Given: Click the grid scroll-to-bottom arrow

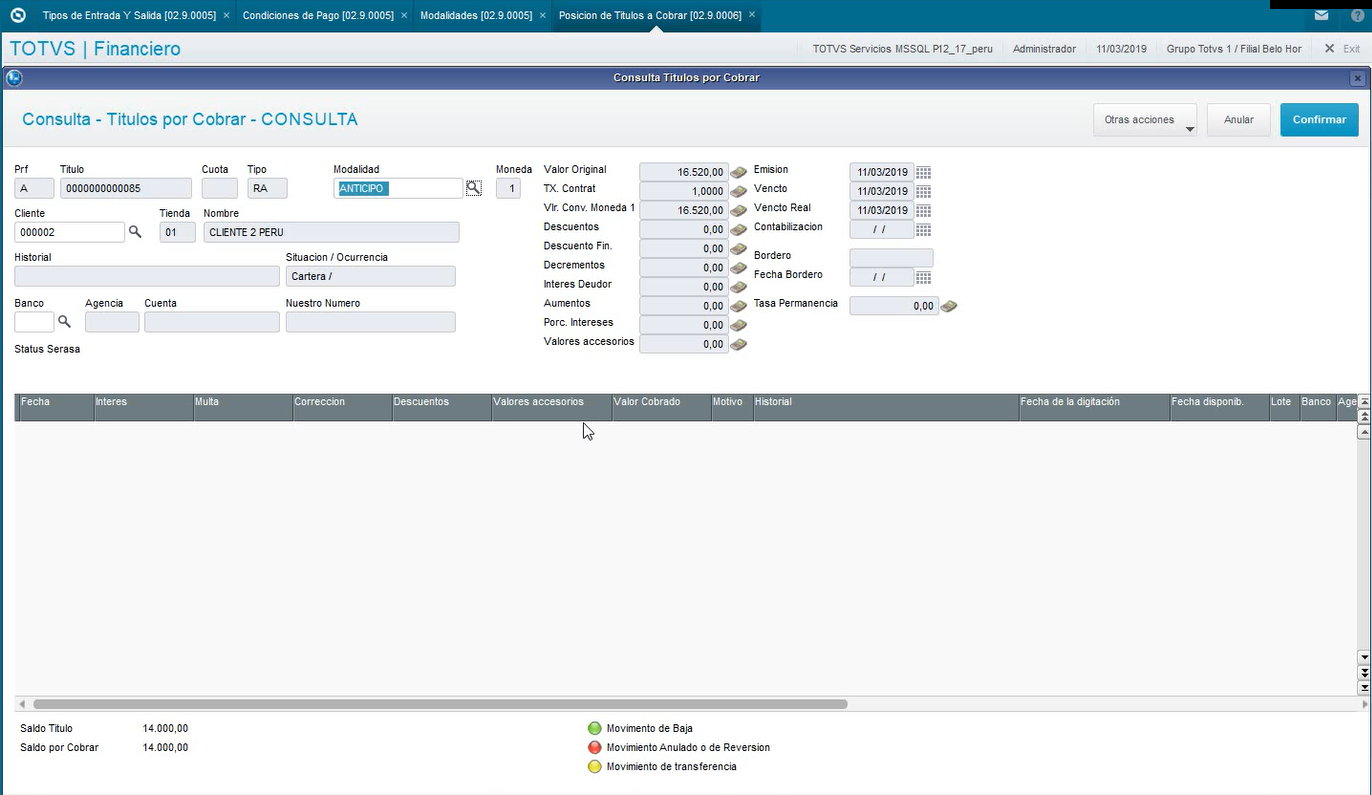Looking at the screenshot, I should coord(1363,688).
